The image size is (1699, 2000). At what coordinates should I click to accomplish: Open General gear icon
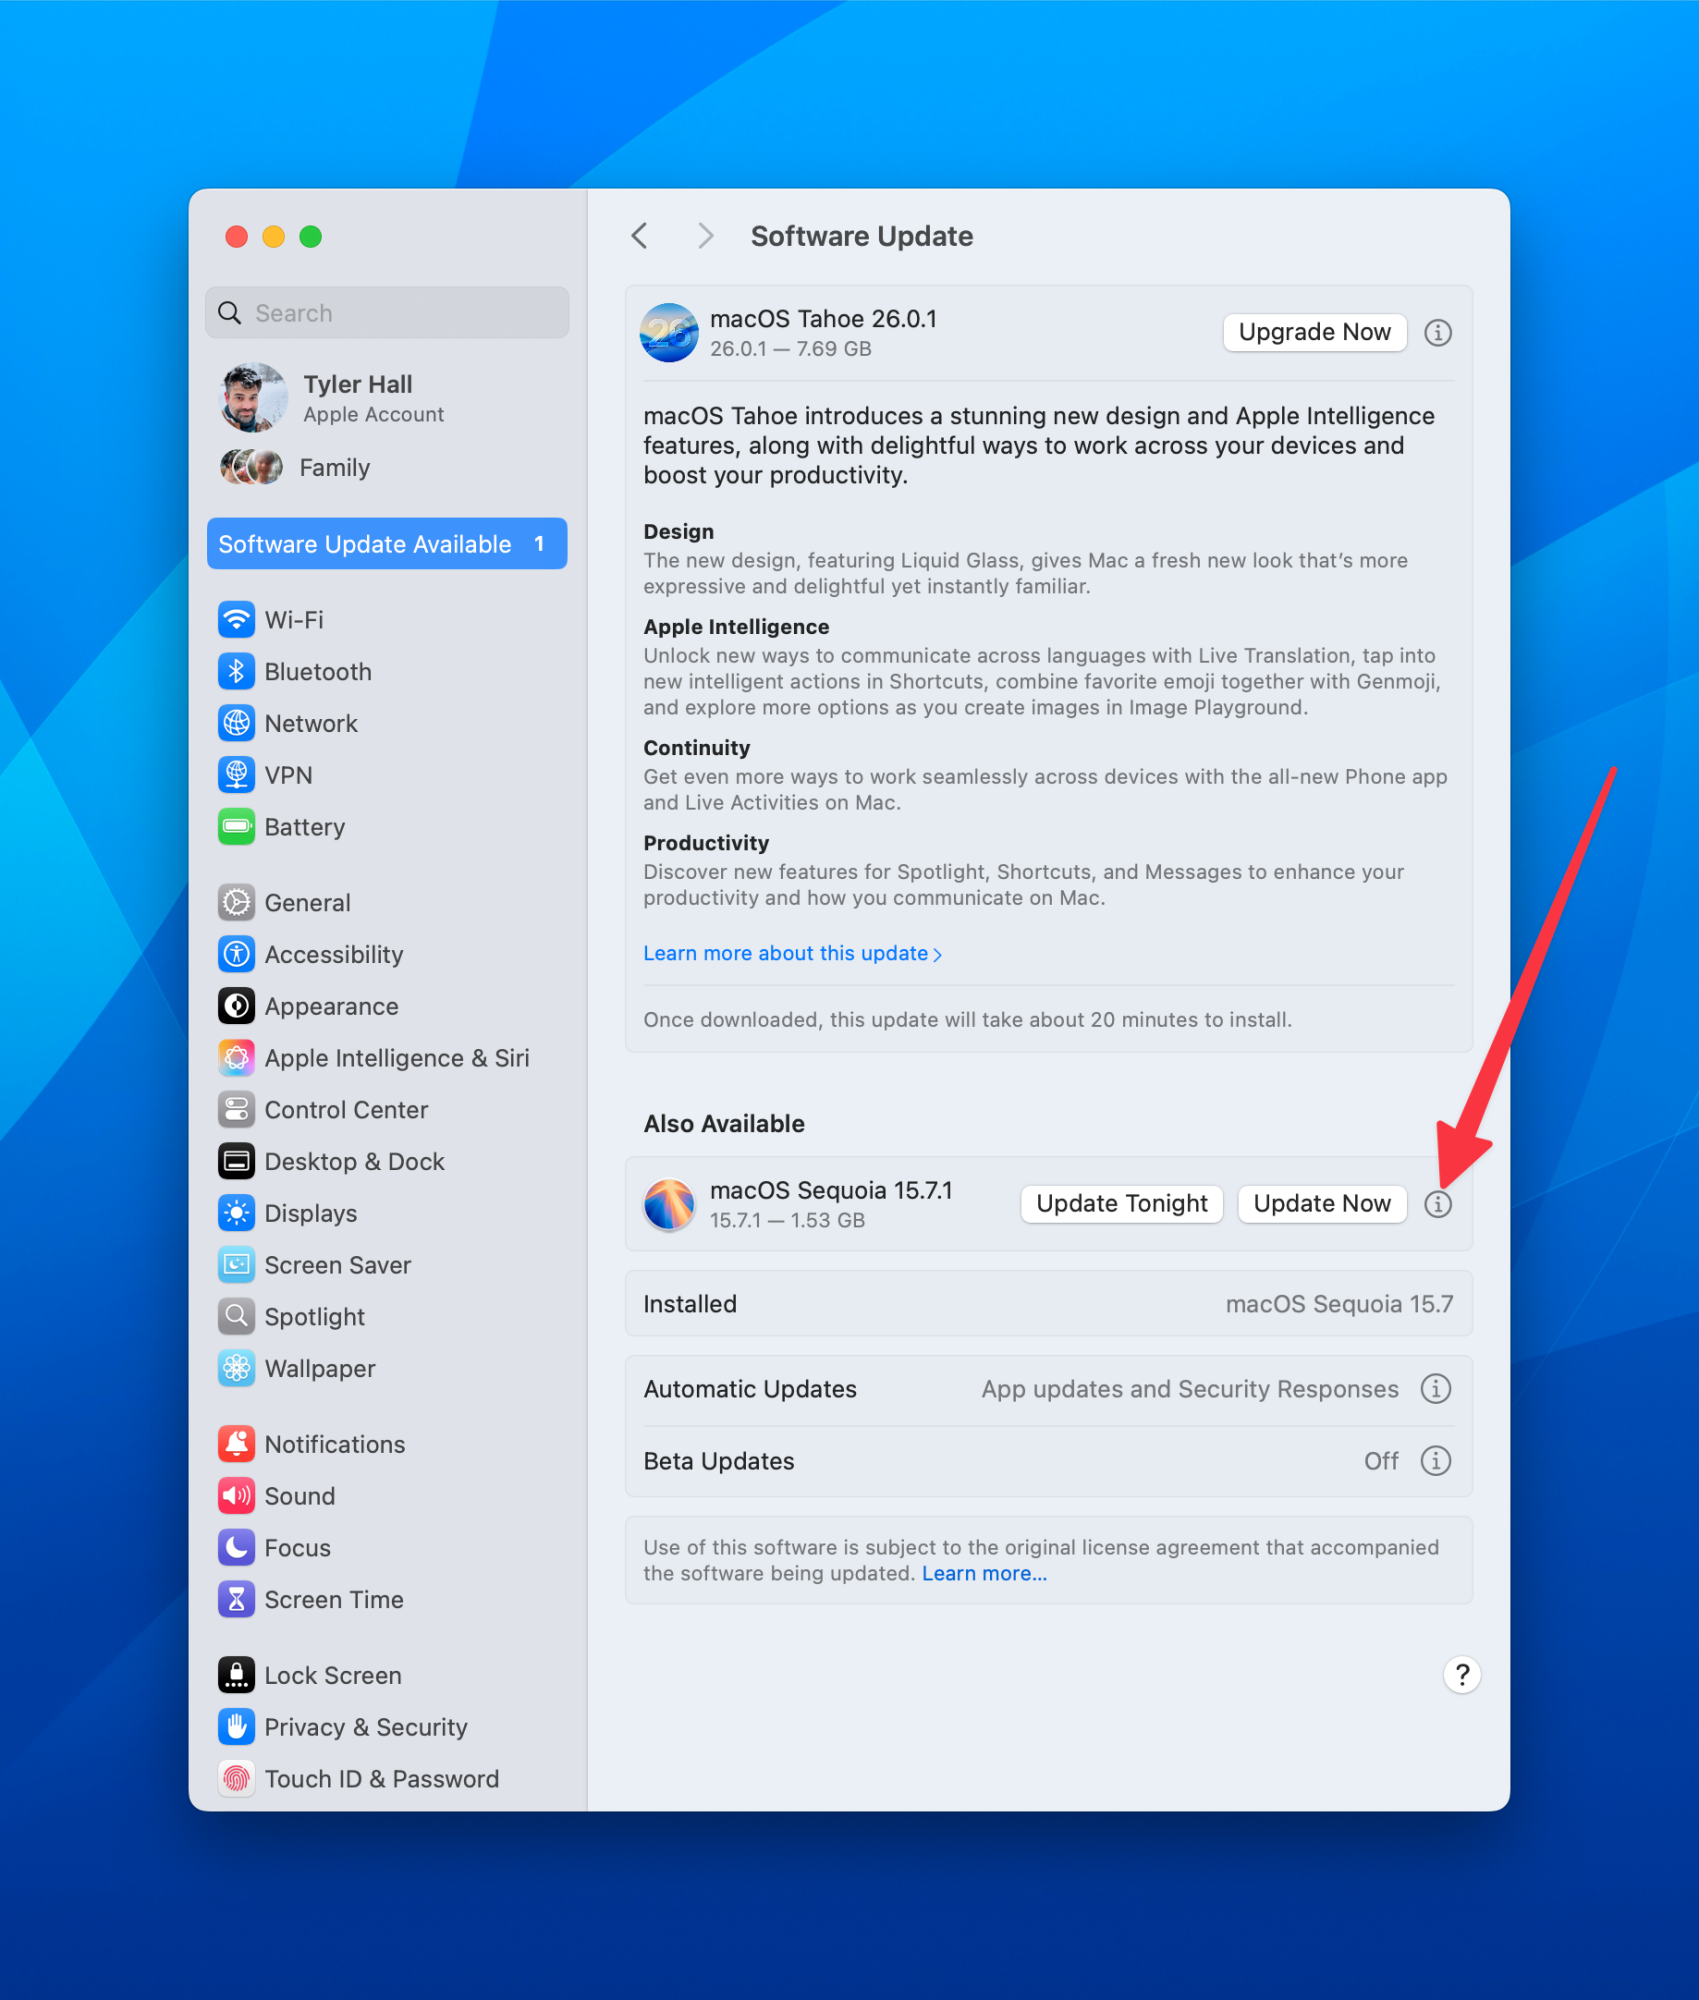tap(236, 903)
